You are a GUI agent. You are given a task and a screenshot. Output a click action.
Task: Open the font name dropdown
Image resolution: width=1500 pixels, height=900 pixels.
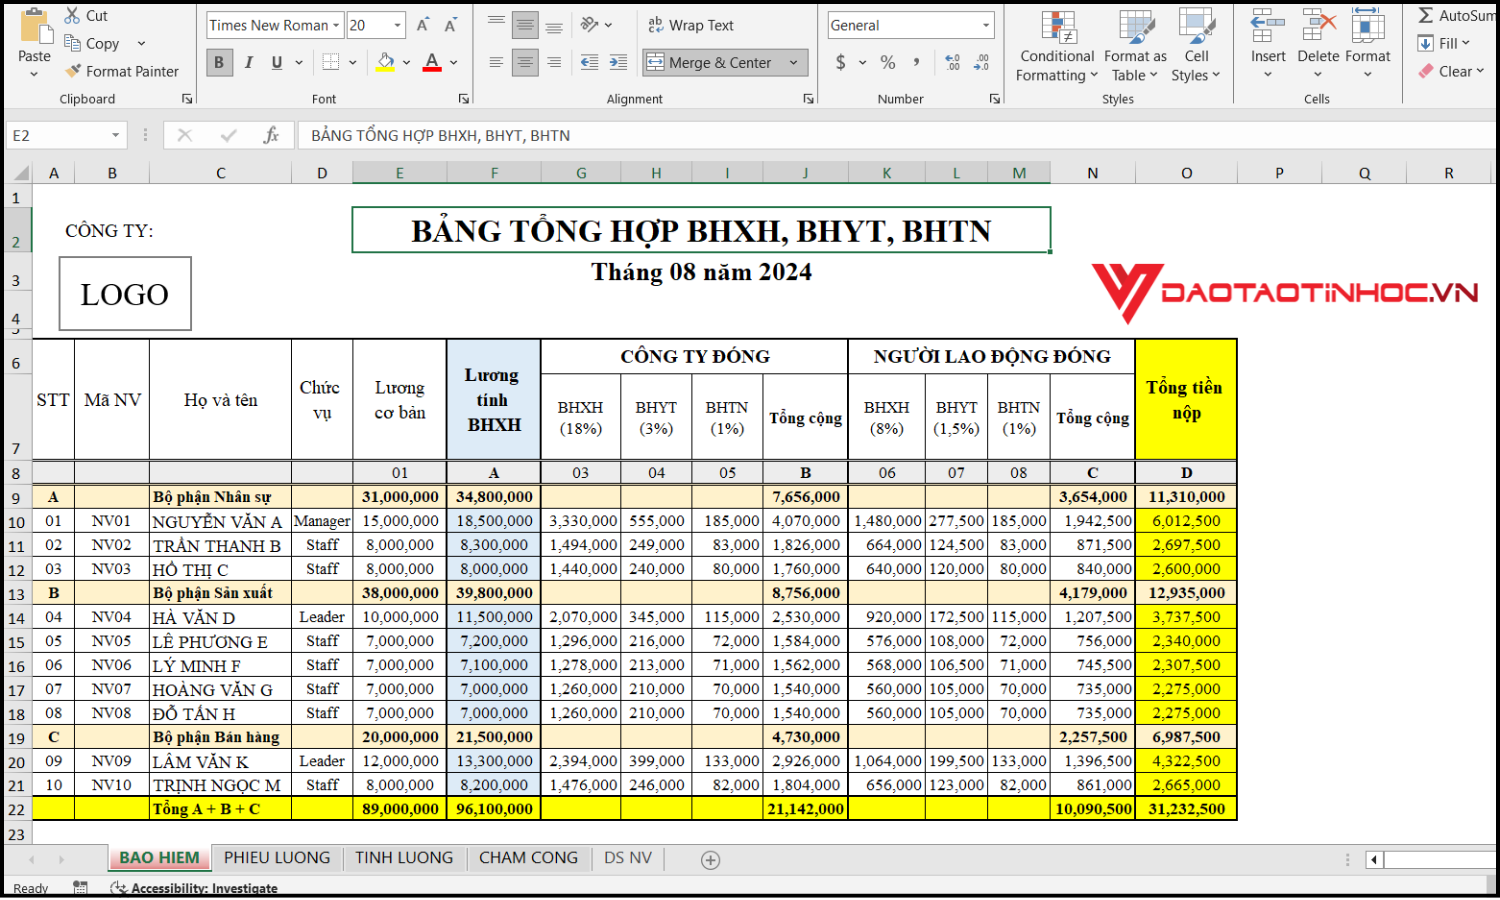pos(336,25)
